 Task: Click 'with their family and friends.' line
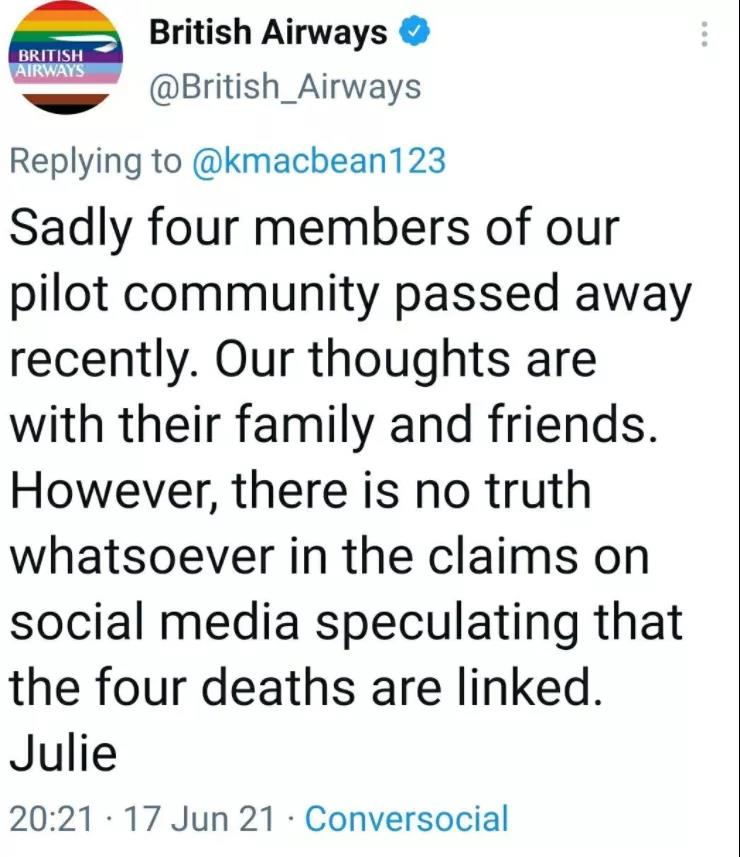point(333,426)
